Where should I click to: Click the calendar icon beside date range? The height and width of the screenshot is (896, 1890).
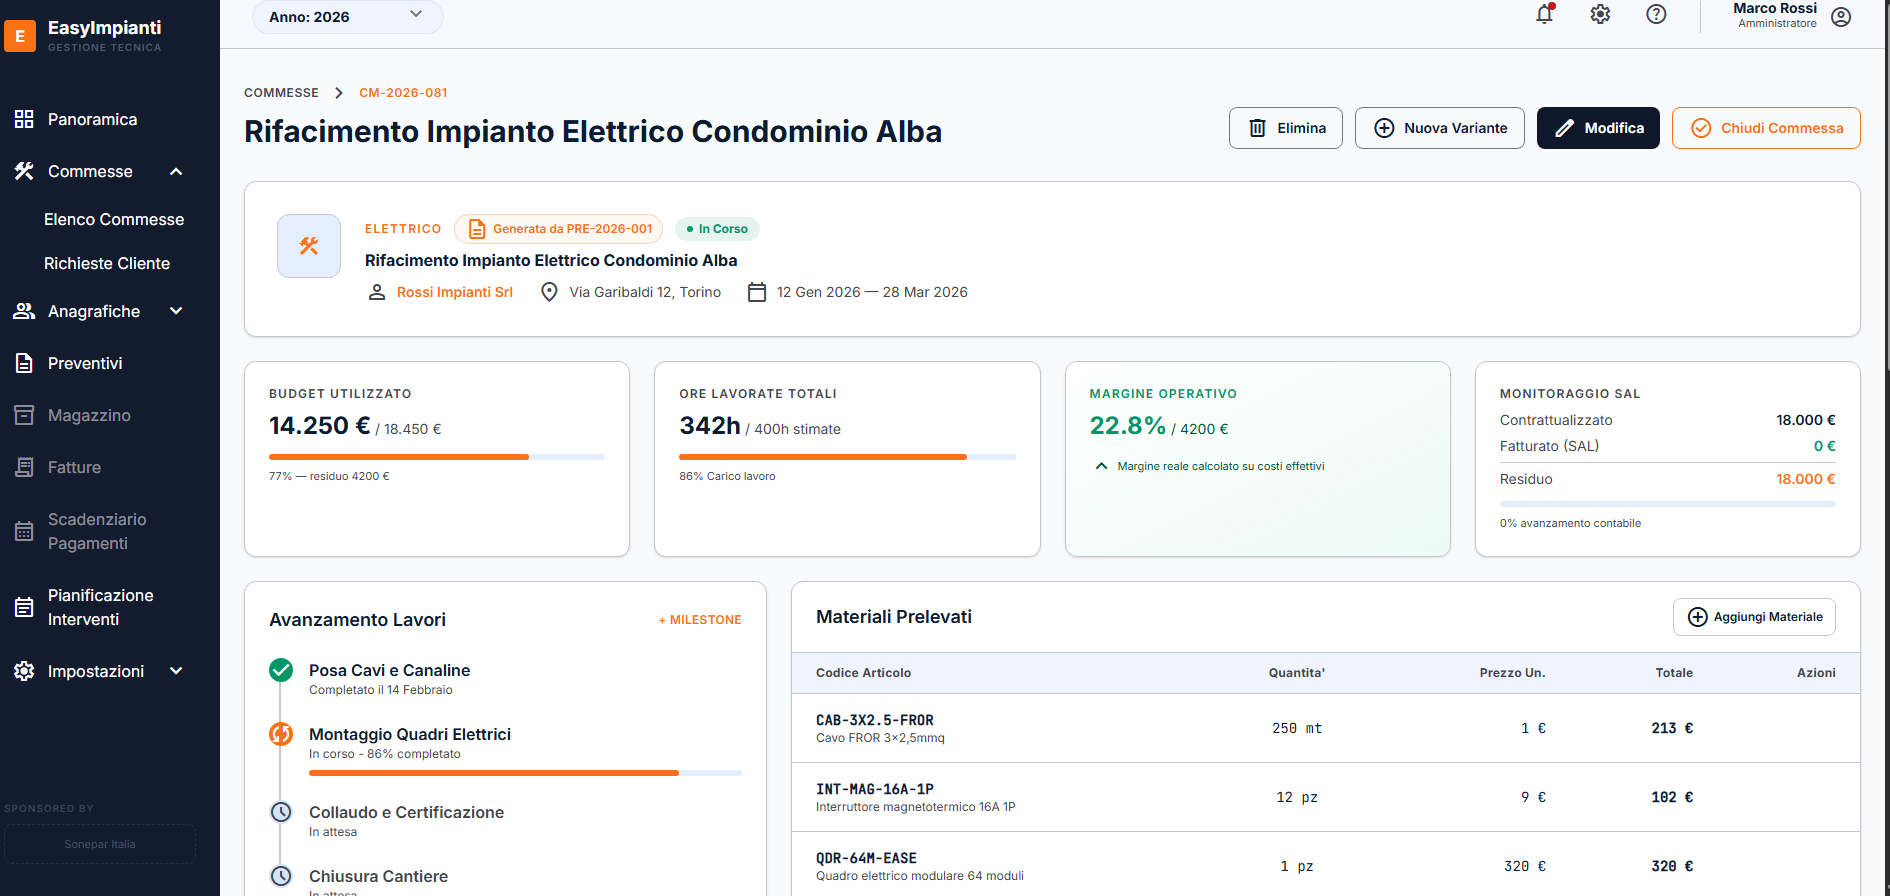(x=757, y=292)
